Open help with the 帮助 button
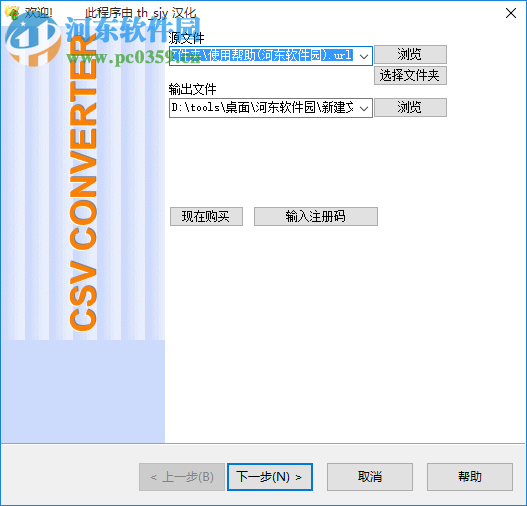The image size is (527, 506). pos(470,477)
